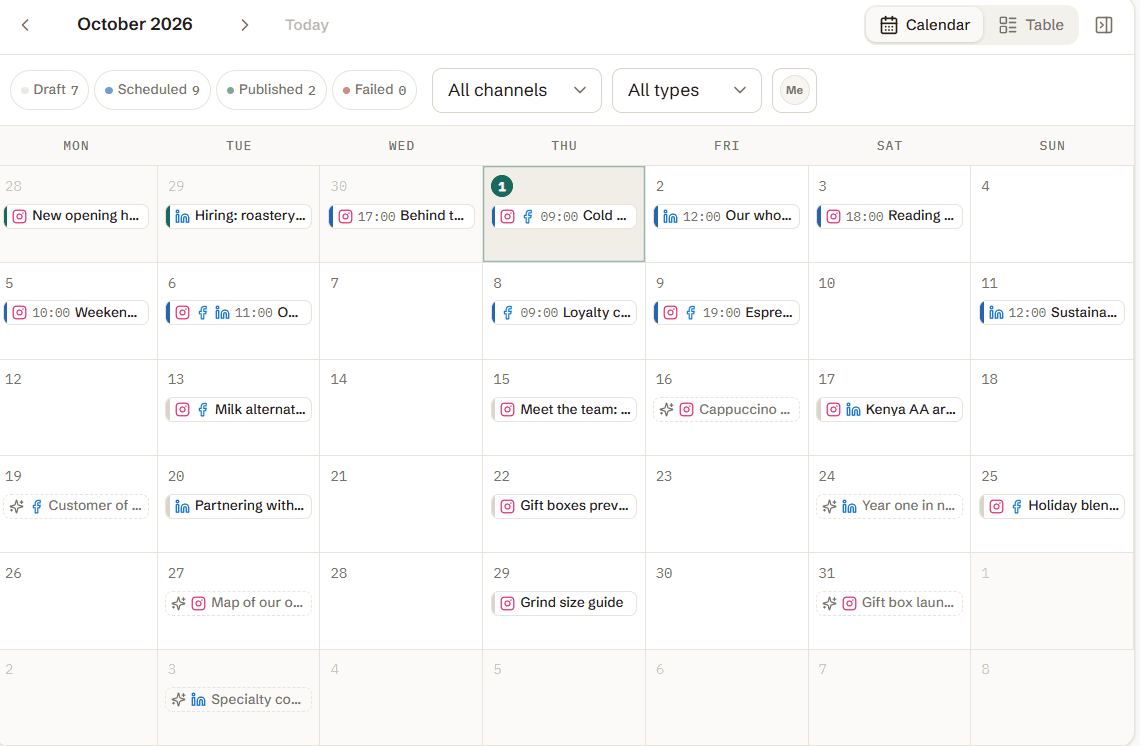Go to the next month

(244, 25)
